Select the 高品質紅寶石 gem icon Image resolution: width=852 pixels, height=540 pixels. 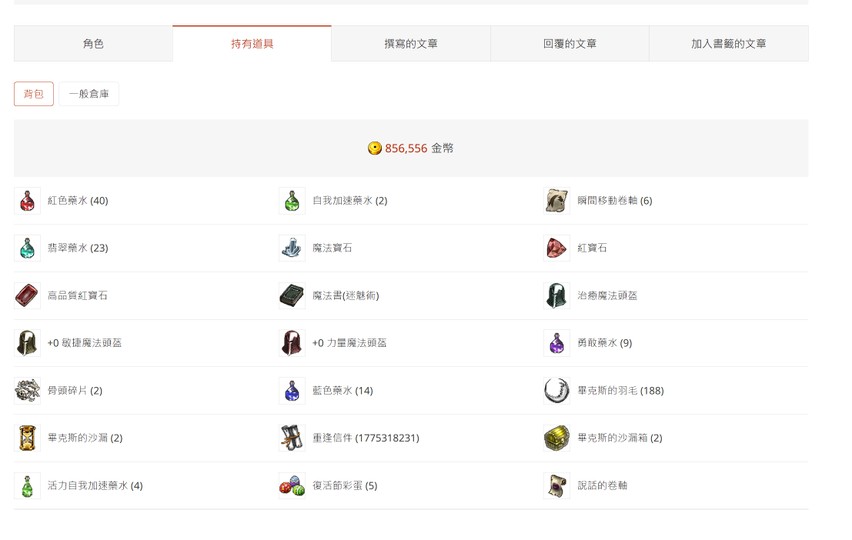point(27,296)
